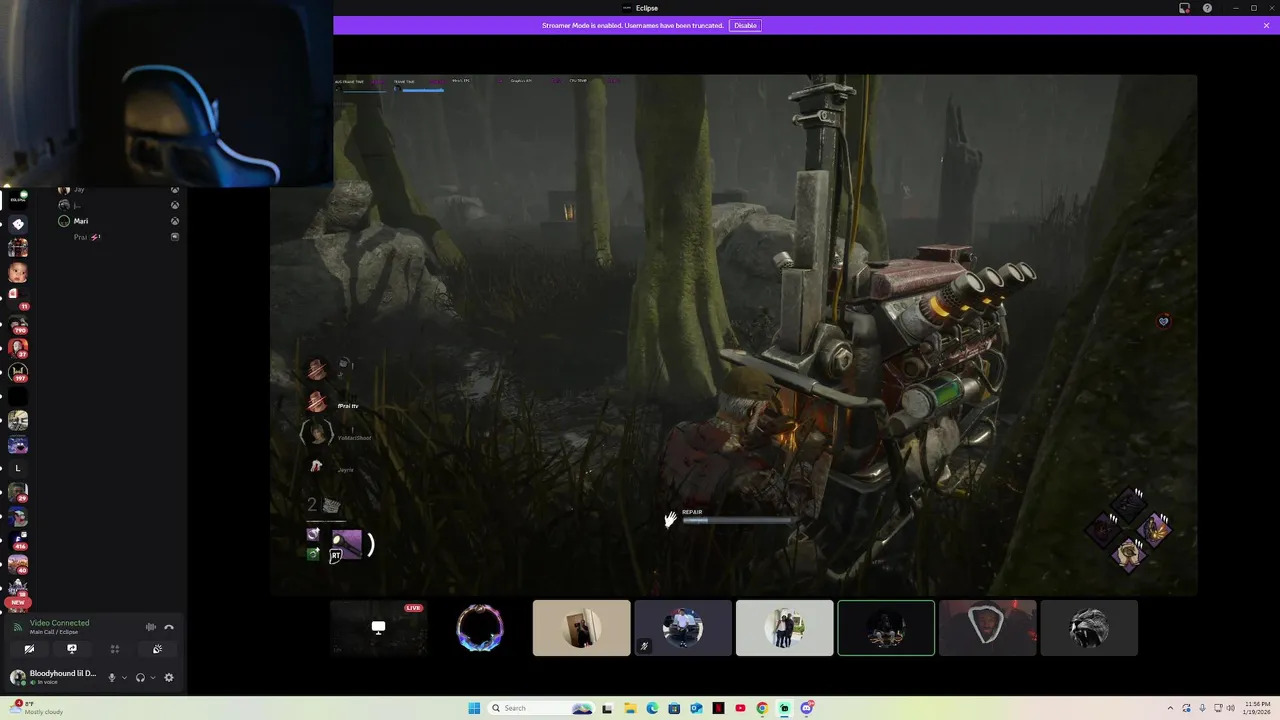Viewport: 1280px width, 720px height.
Task: Open Outlook from taskbar
Action: [x=696, y=708]
